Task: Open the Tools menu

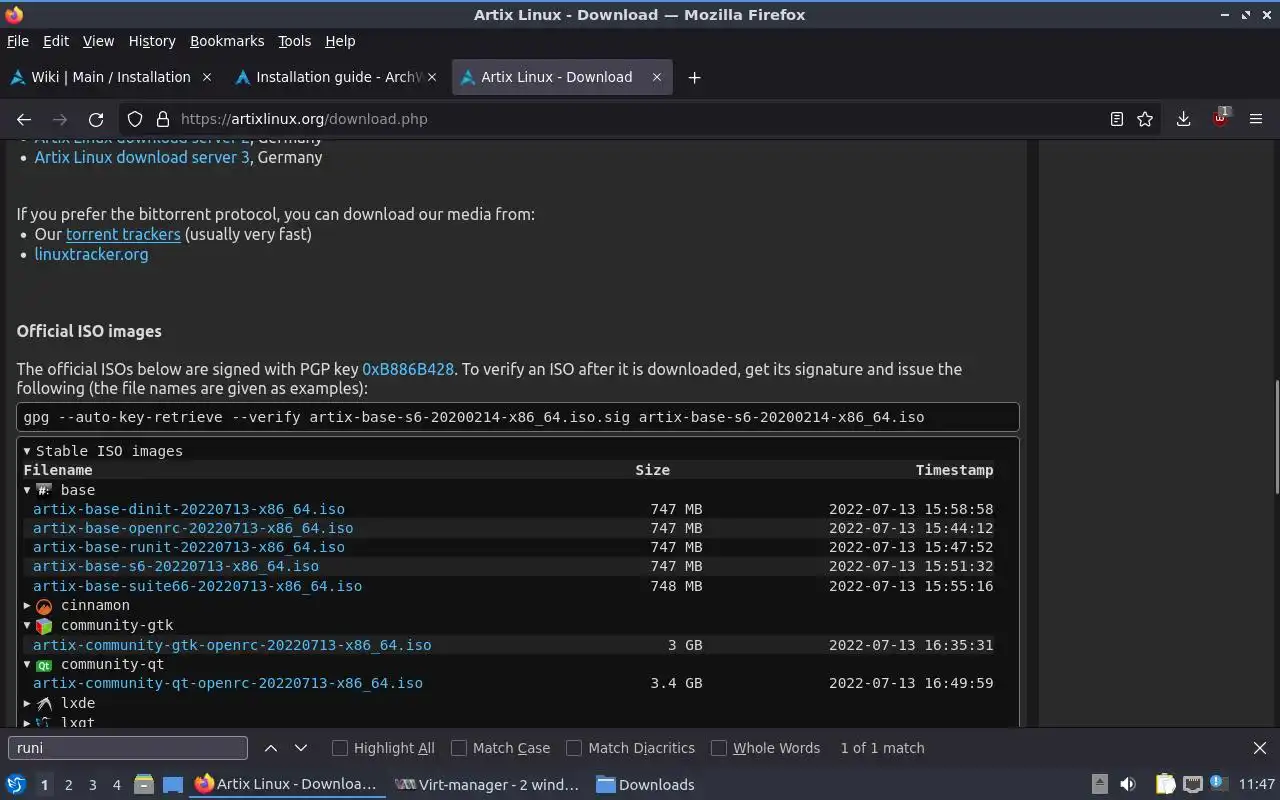Action: point(295,41)
